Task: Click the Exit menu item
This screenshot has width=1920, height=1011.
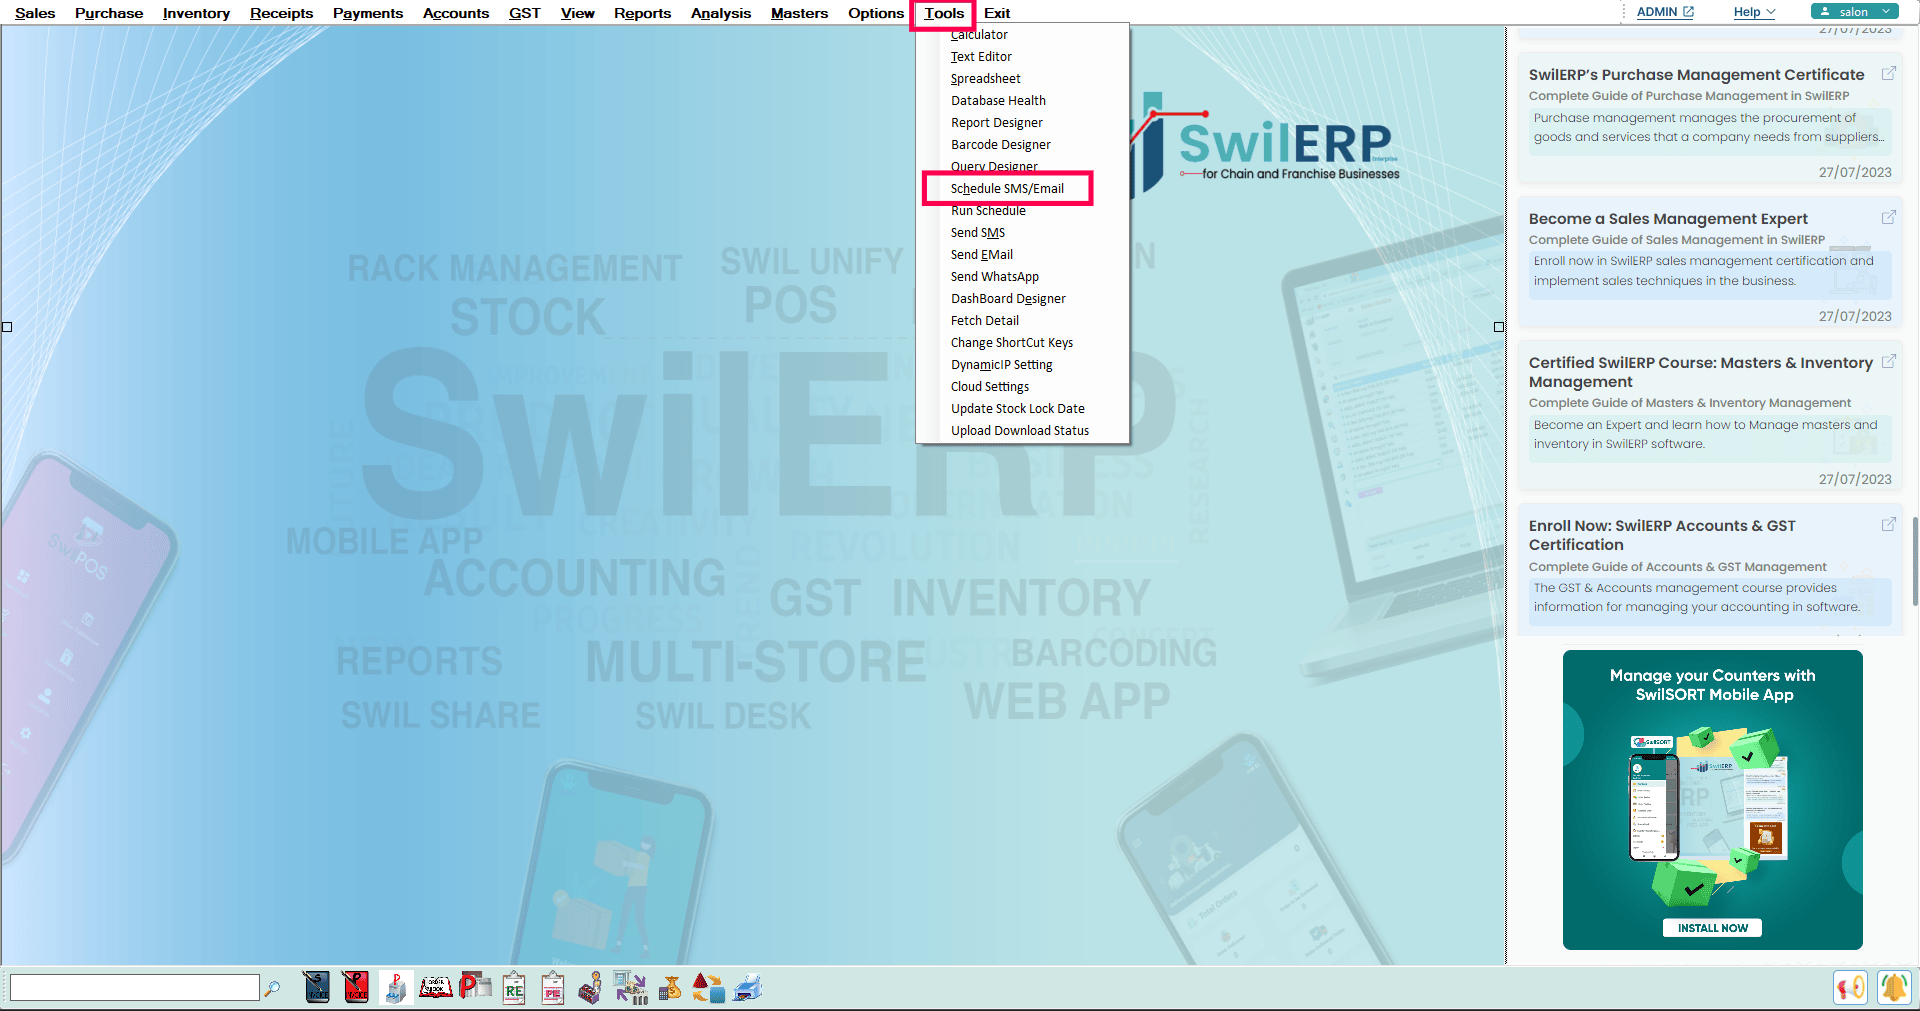Action: [997, 13]
